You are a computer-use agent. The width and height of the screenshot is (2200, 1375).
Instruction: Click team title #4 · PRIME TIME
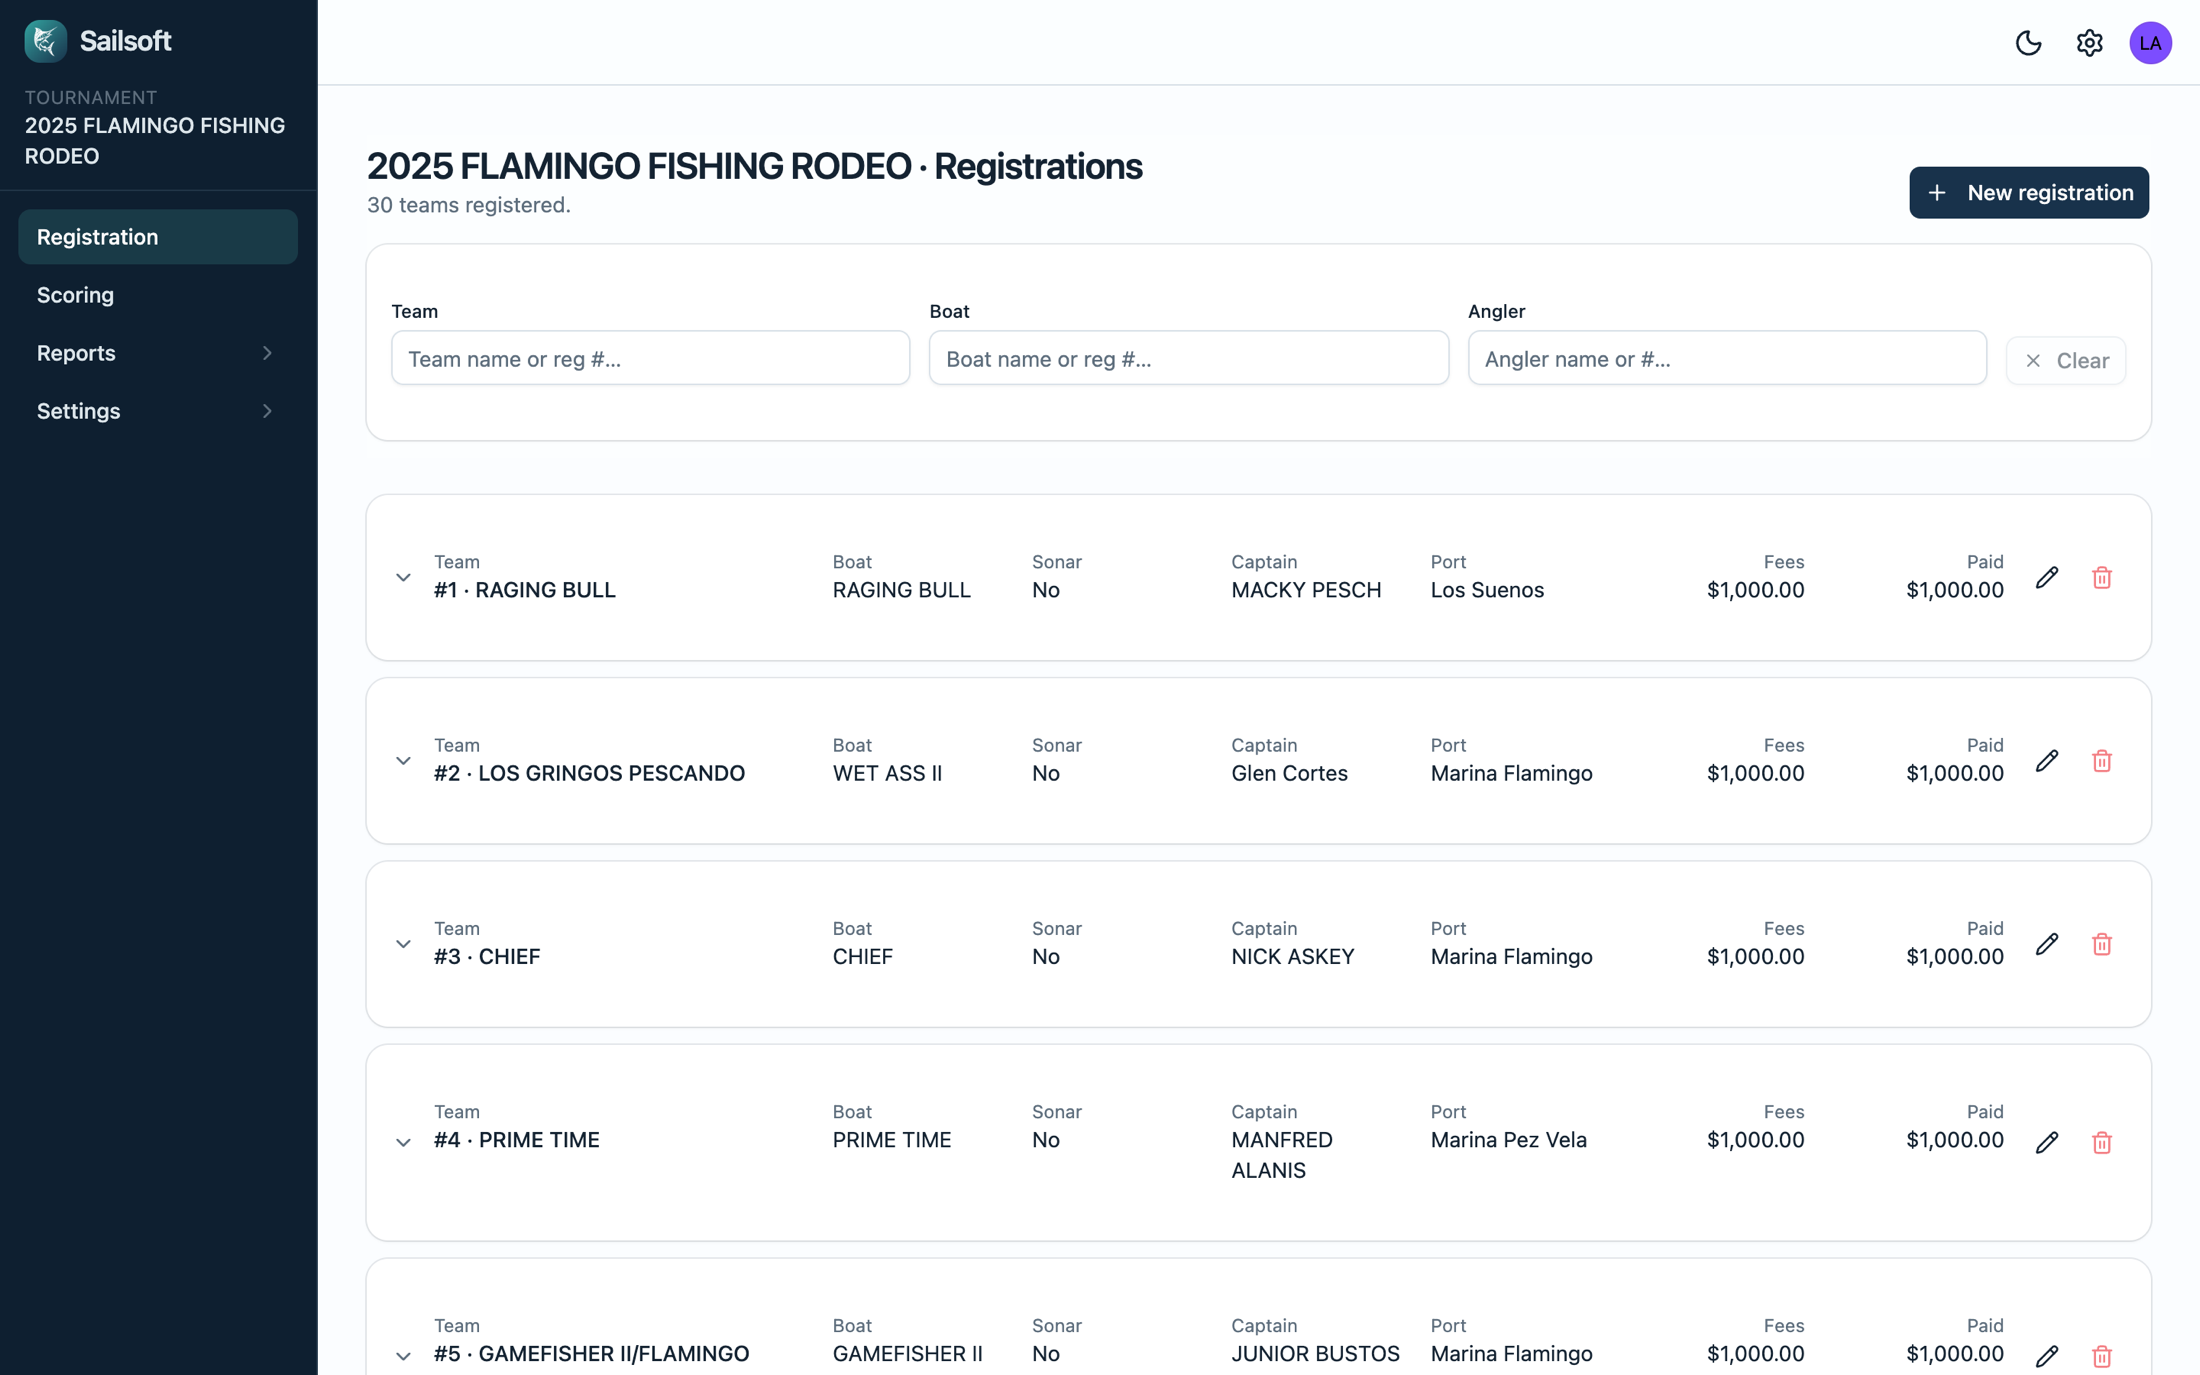point(517,1140)
